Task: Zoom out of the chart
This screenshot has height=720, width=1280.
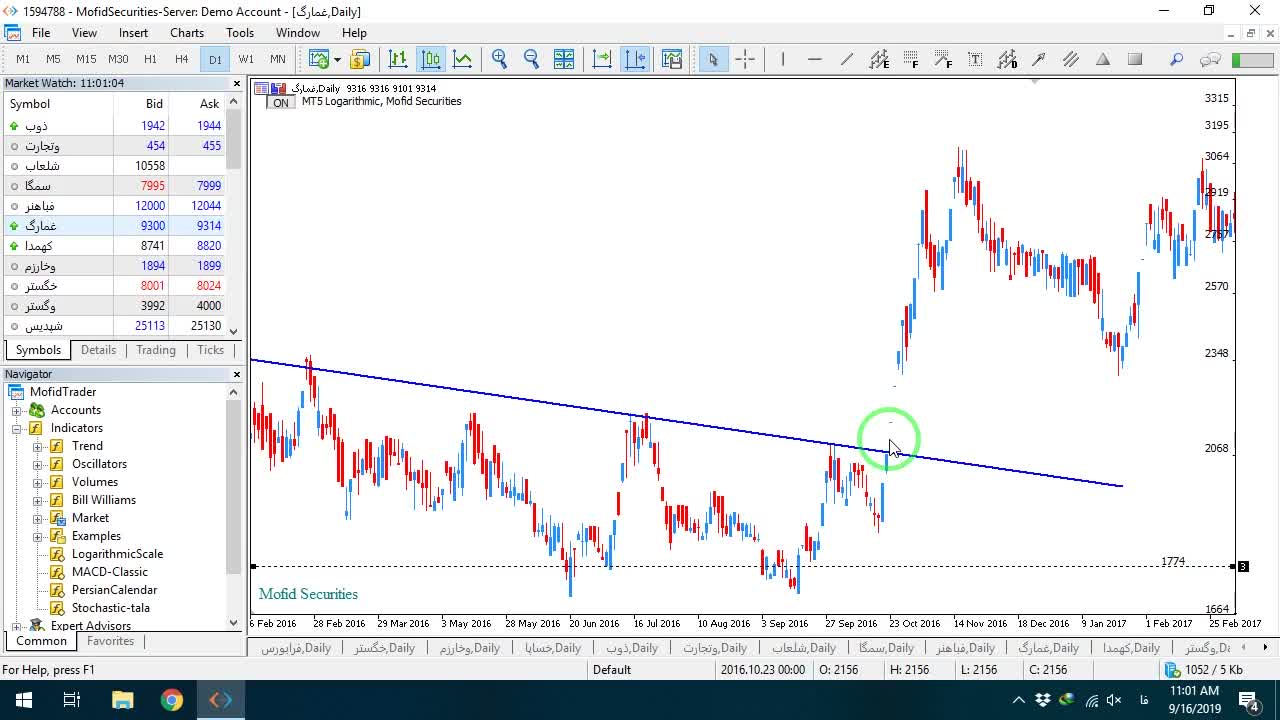Action: [532, 59]
